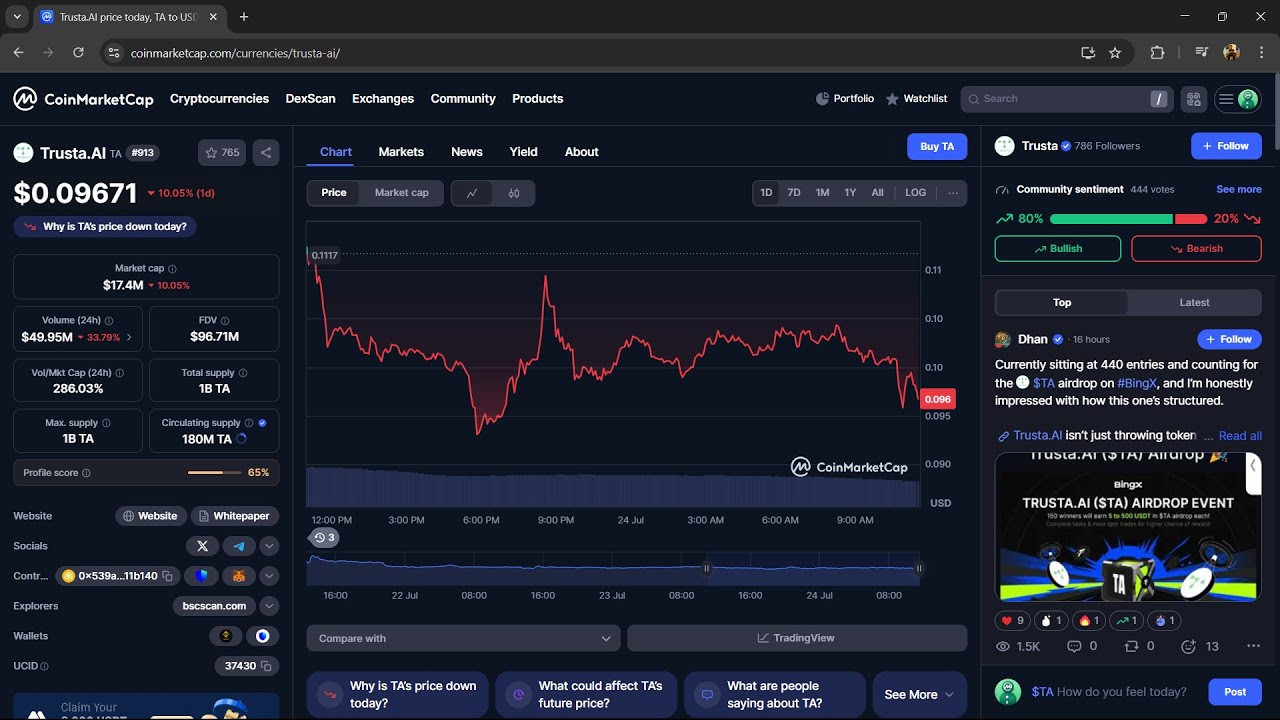
Task: Open the Portfolio page
Action: [x=845, y=99]
